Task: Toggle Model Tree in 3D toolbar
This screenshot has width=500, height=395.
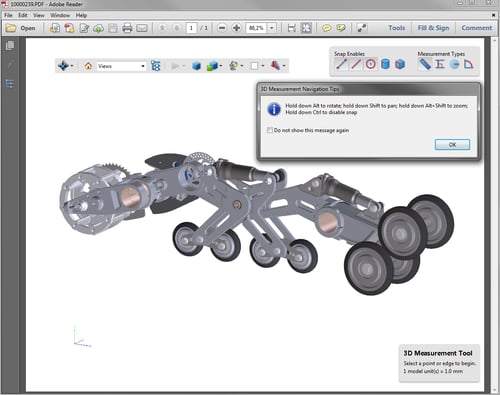Action: point(155,66)
